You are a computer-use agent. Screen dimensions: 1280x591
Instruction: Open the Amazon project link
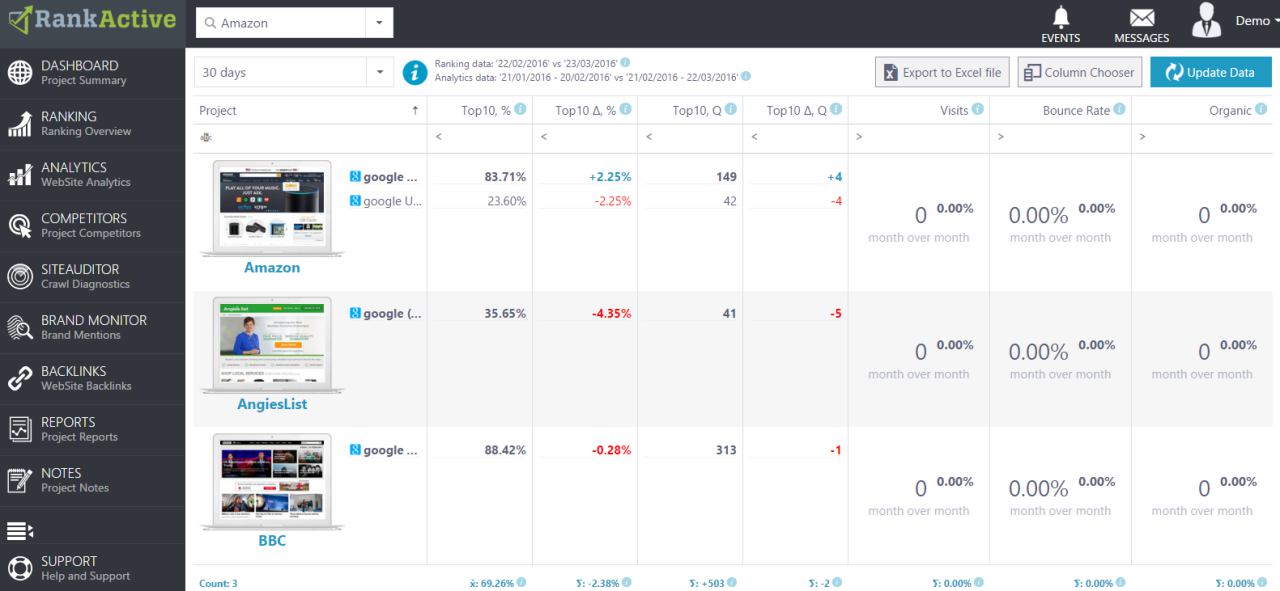point(272,268)
